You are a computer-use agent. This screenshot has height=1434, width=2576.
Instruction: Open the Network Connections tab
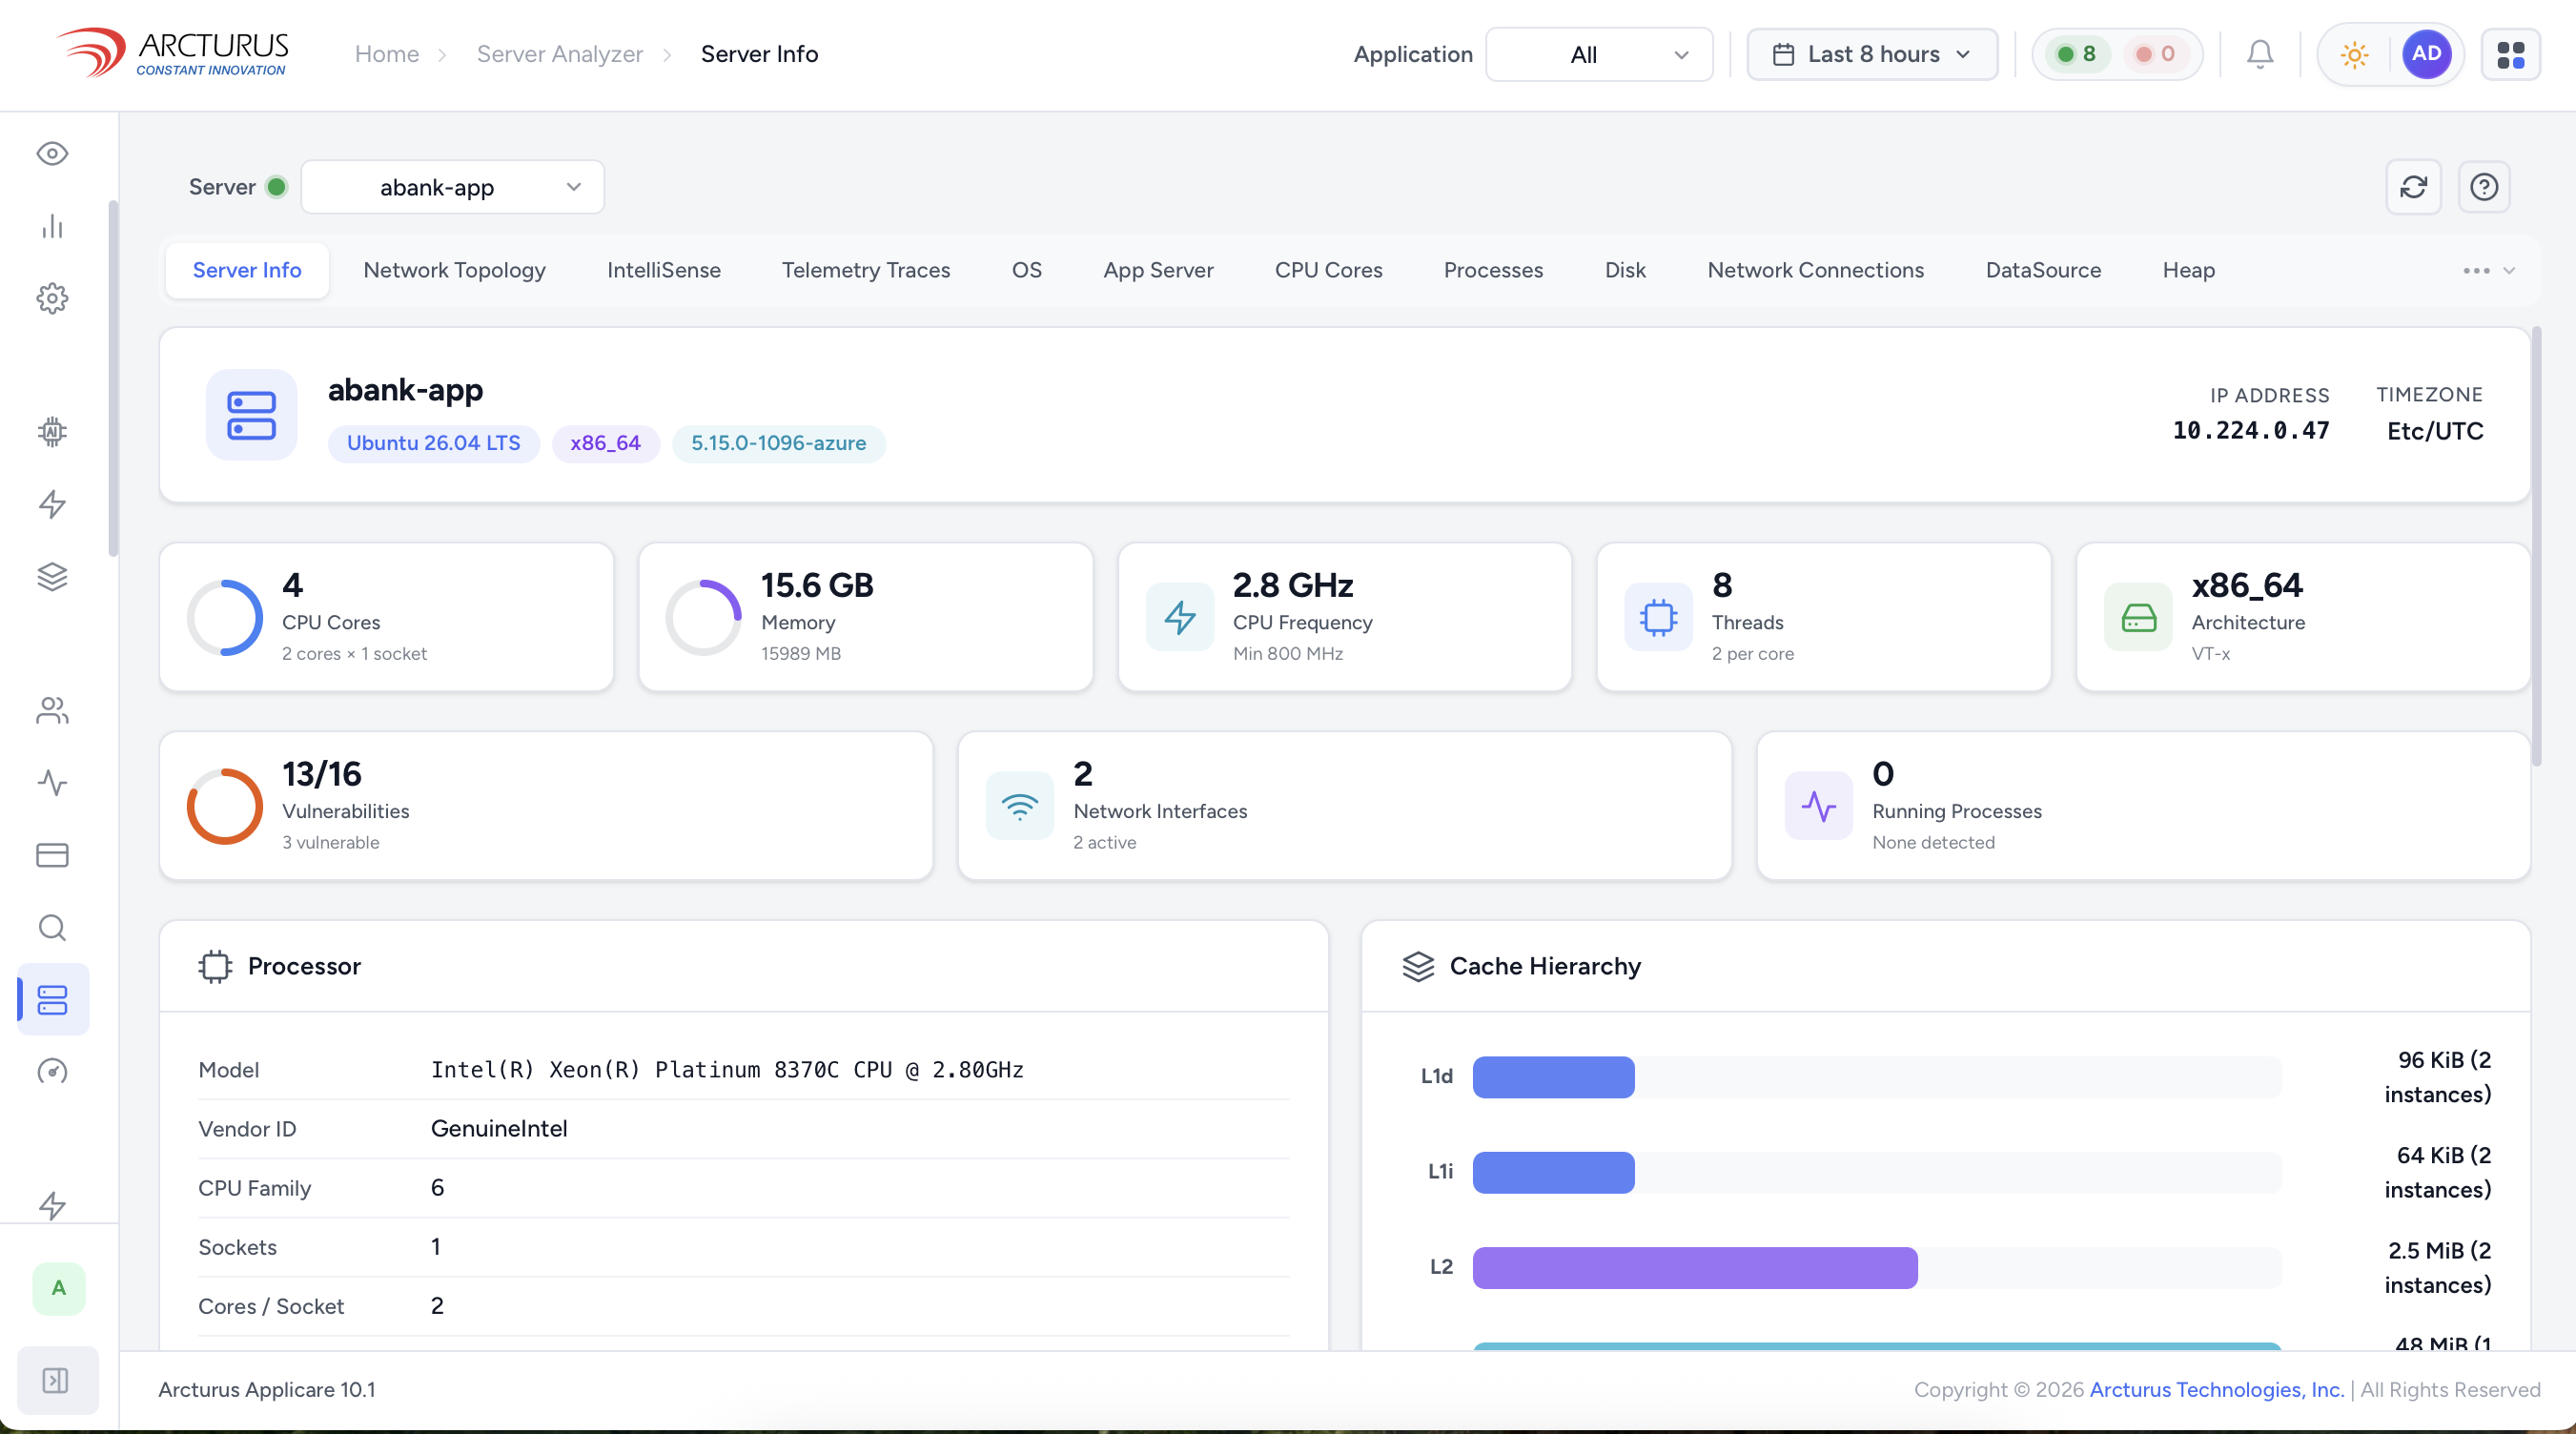(1815, 270)
